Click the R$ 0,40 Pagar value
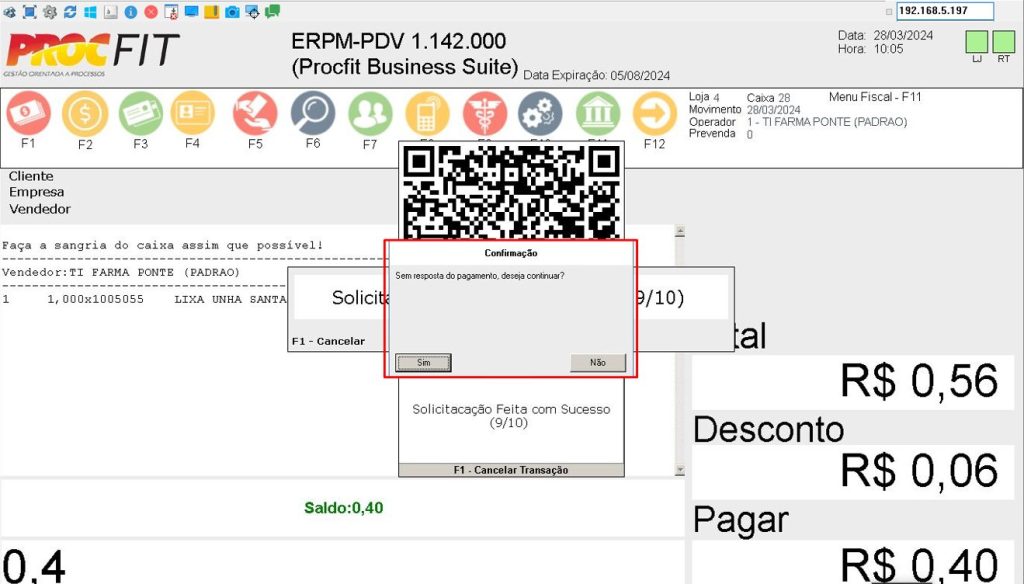1024x584 pixels. coord(920,564)
